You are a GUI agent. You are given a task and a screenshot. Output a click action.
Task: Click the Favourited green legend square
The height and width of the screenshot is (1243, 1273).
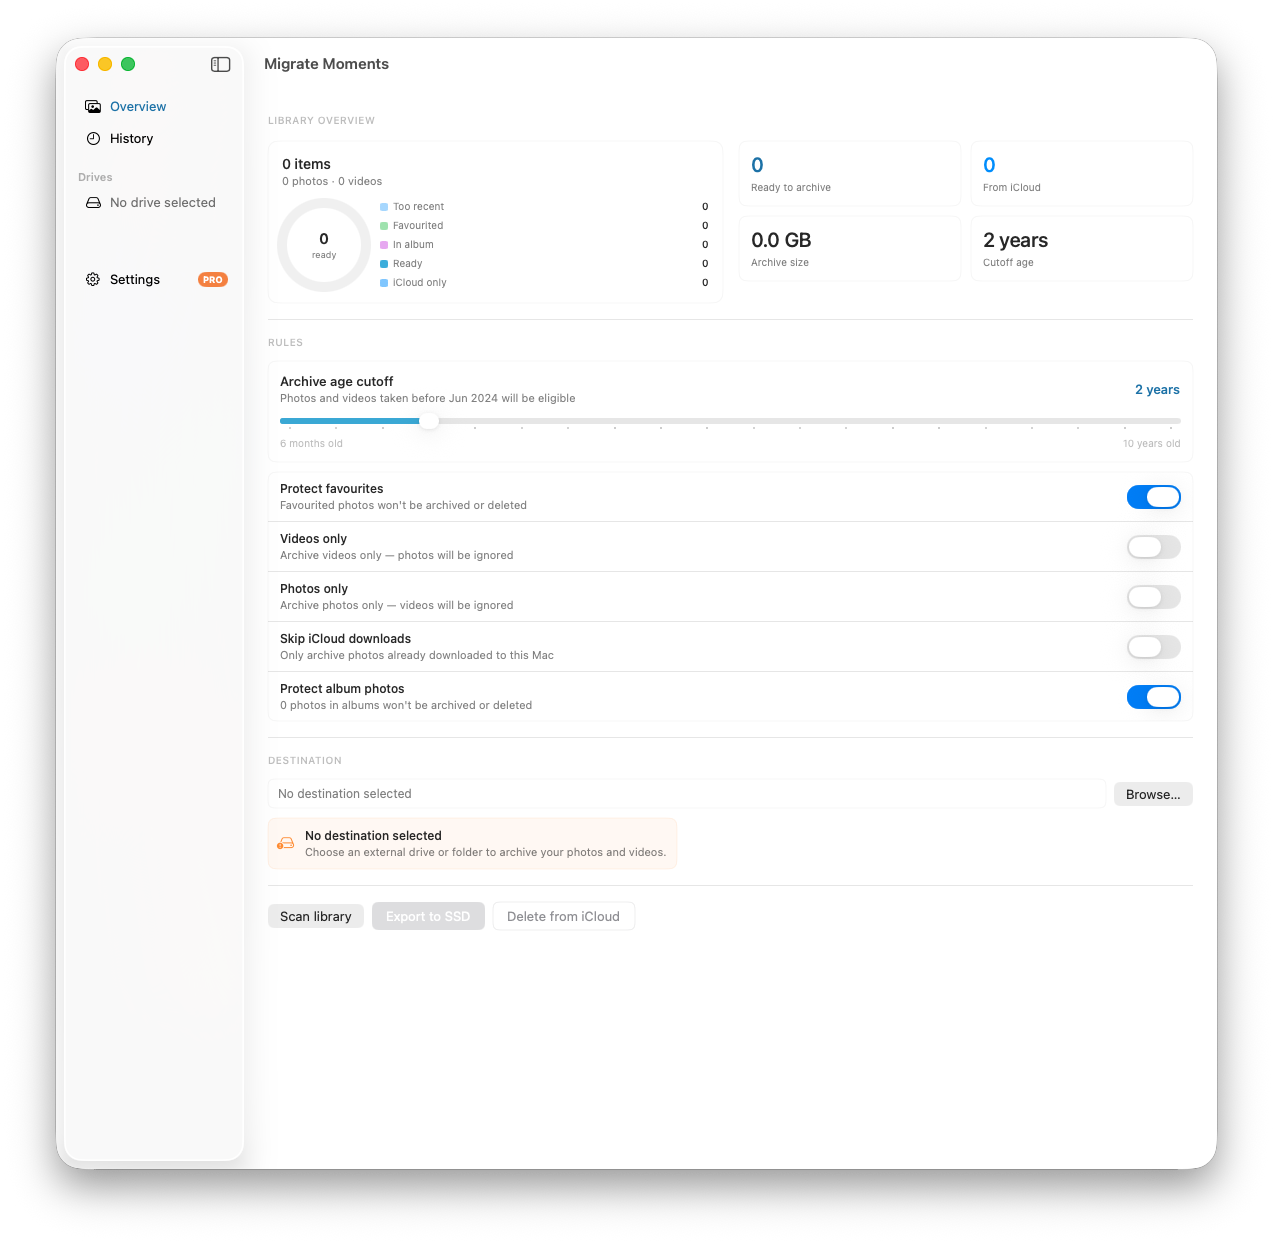tap(384, 226)
